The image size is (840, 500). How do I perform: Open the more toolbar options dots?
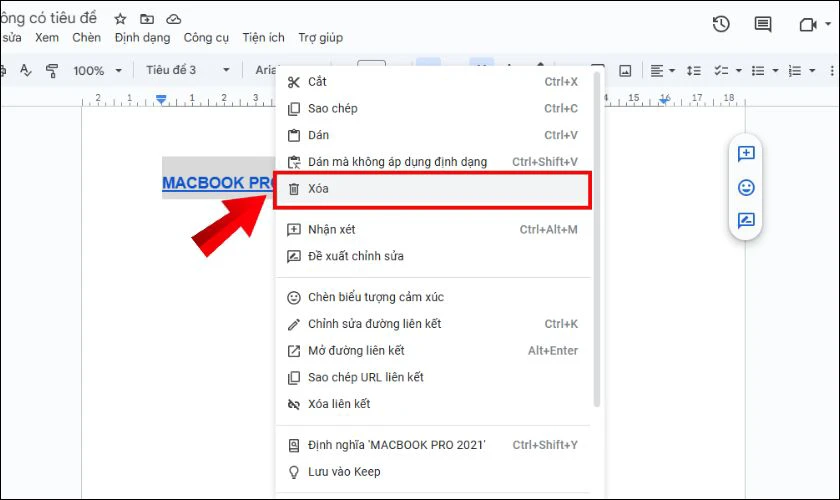pos(832,71)
